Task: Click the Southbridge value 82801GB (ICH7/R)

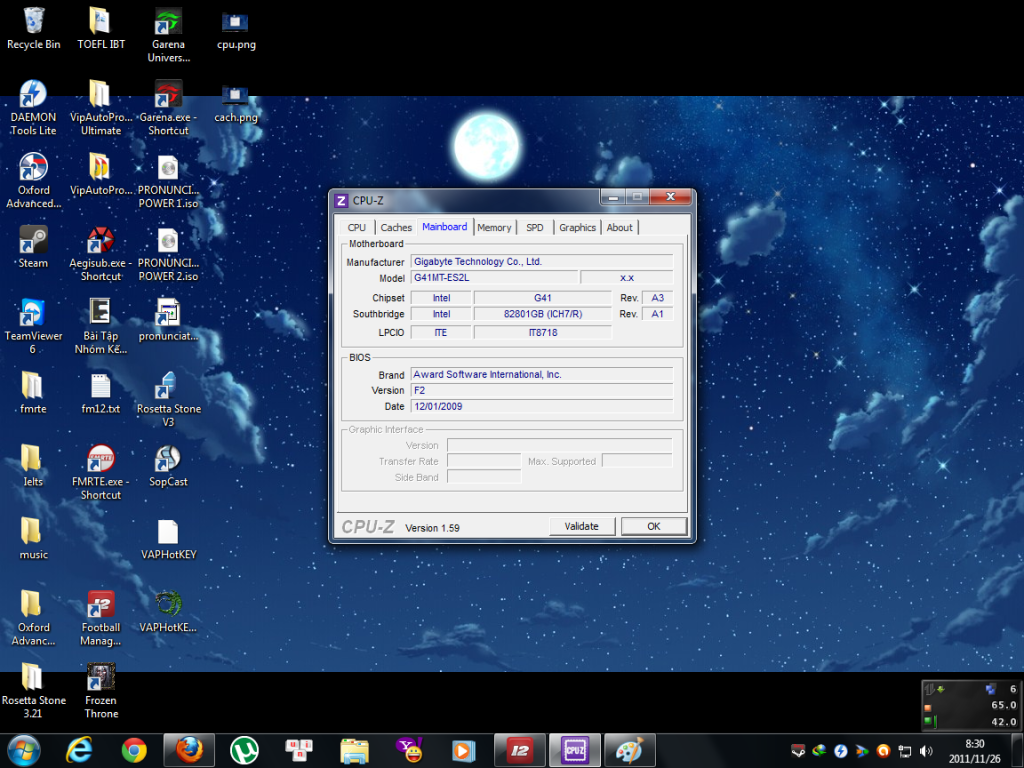Action: pos(543,314)
